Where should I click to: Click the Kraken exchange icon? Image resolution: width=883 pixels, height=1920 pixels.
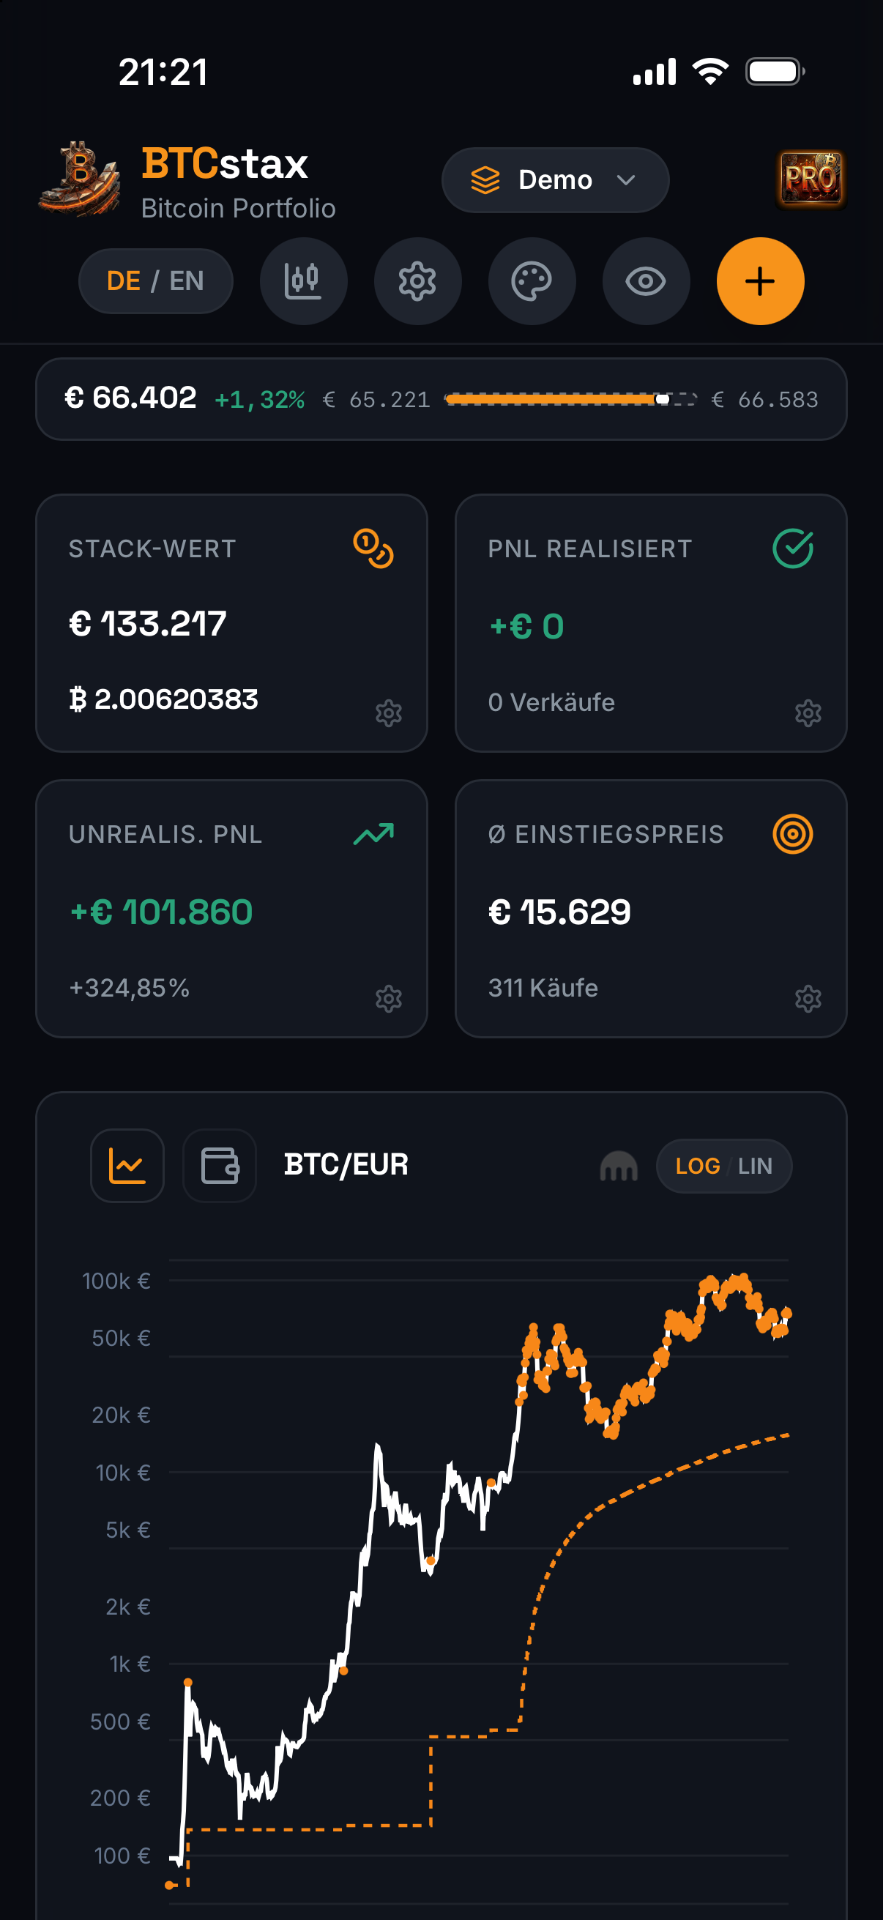click(618, 1166)
